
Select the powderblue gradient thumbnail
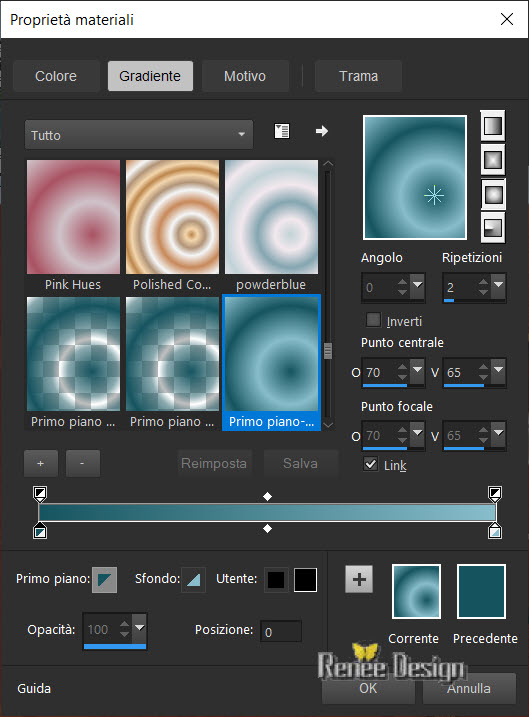coord(271,217)
